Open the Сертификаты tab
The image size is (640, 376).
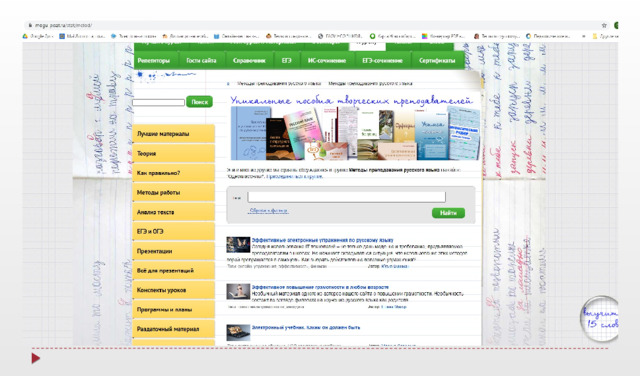(437, 60)
